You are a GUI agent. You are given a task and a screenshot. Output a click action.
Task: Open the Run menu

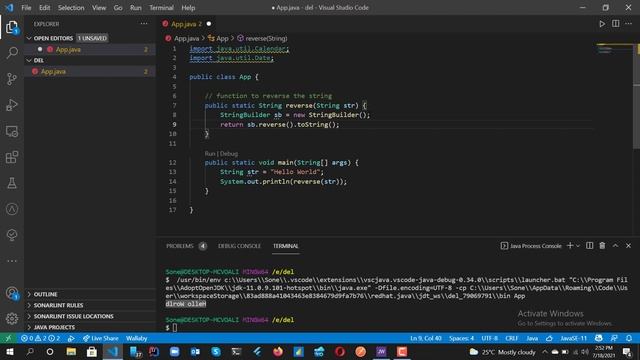click(136, 7)
